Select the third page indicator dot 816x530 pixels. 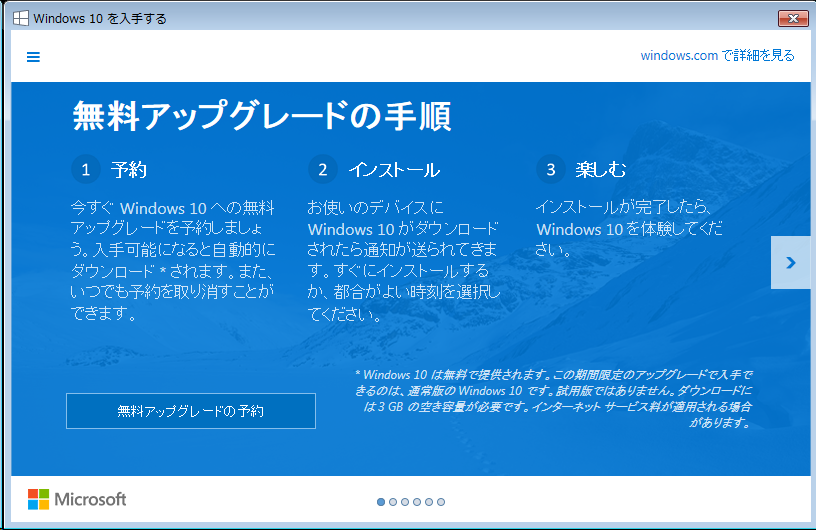click(405, 502)
